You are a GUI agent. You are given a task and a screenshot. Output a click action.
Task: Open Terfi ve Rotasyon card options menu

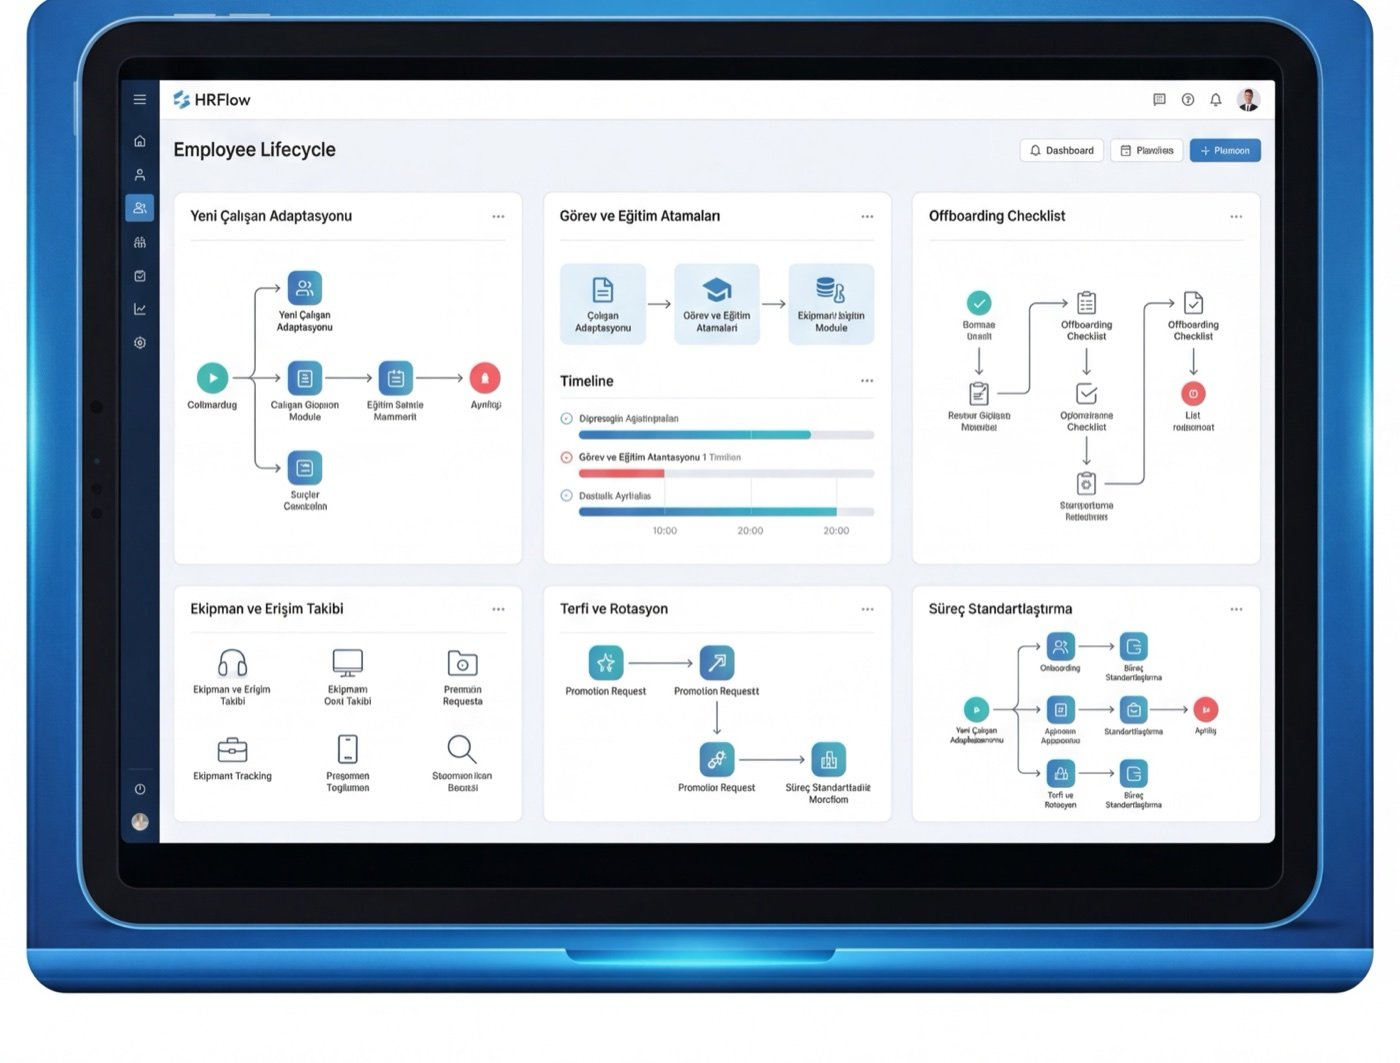[x=867, y=609]
